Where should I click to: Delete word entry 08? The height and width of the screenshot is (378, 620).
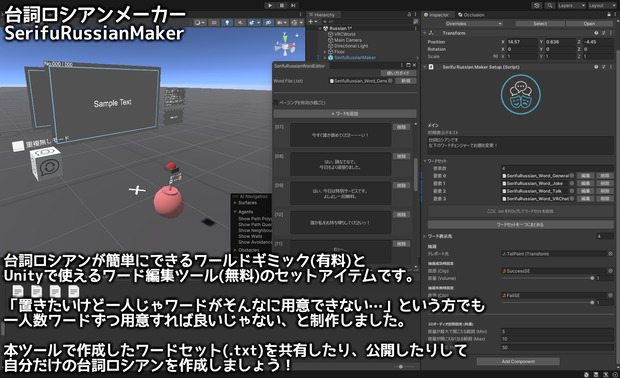point(401,157)
